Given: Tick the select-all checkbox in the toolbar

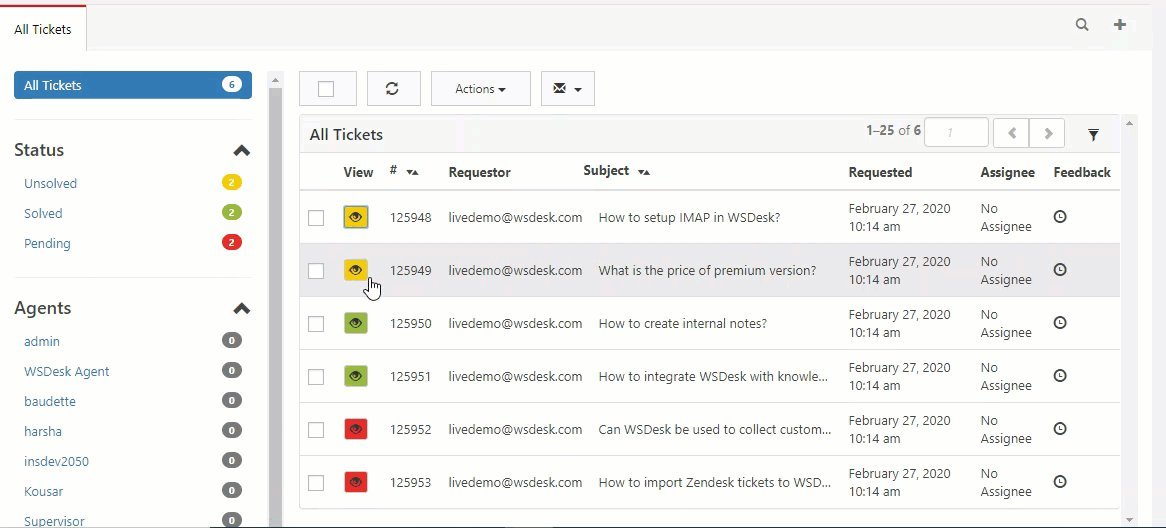Looking at the screenshot, I should (326, 89).
